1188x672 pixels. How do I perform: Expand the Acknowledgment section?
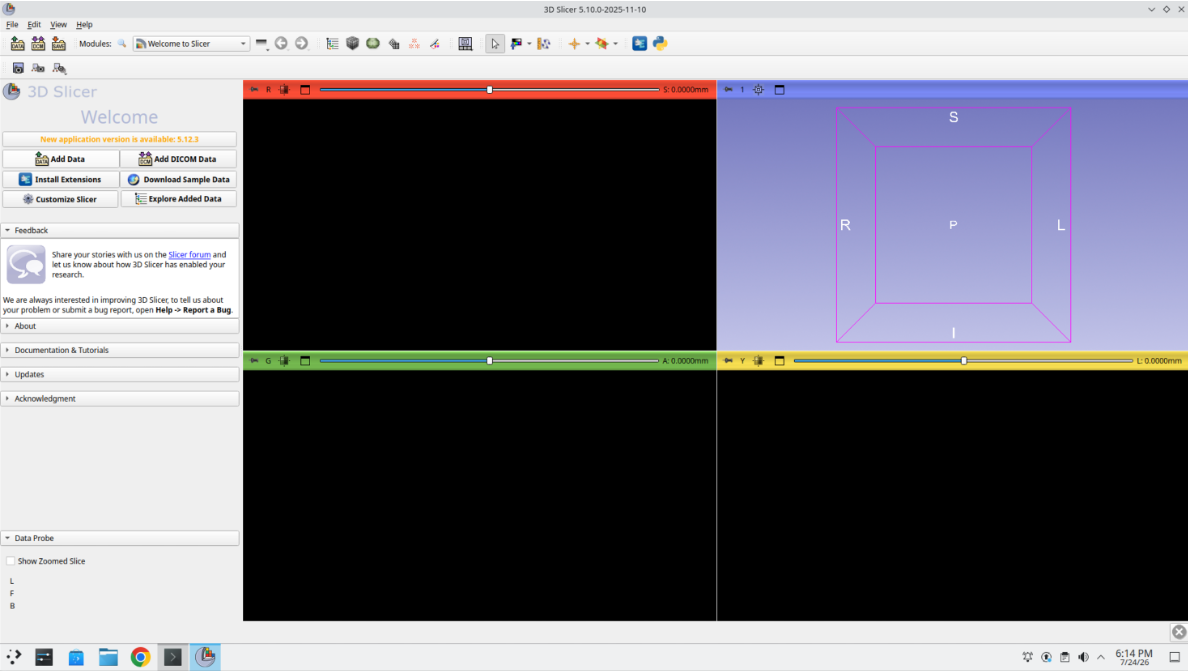[120, 399]
